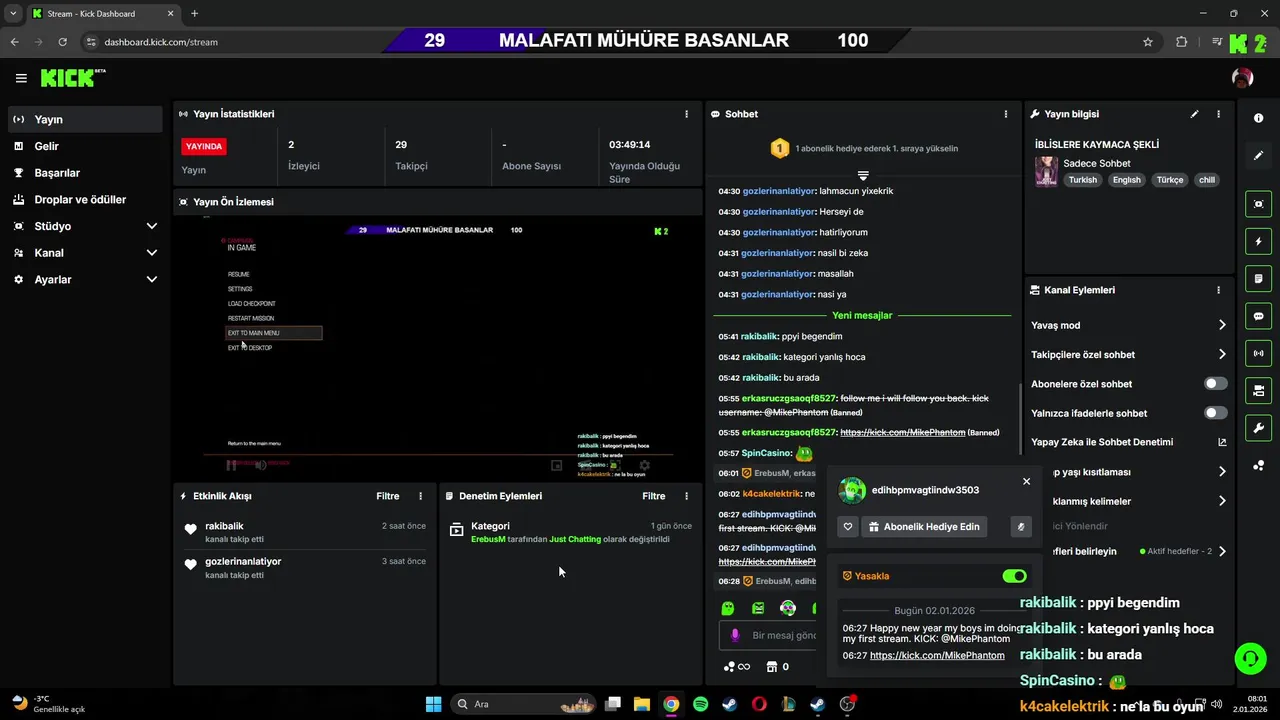Toggle activity feed lightning icon in rail
Viewport: 1280px width, 720px height.
1258,241
